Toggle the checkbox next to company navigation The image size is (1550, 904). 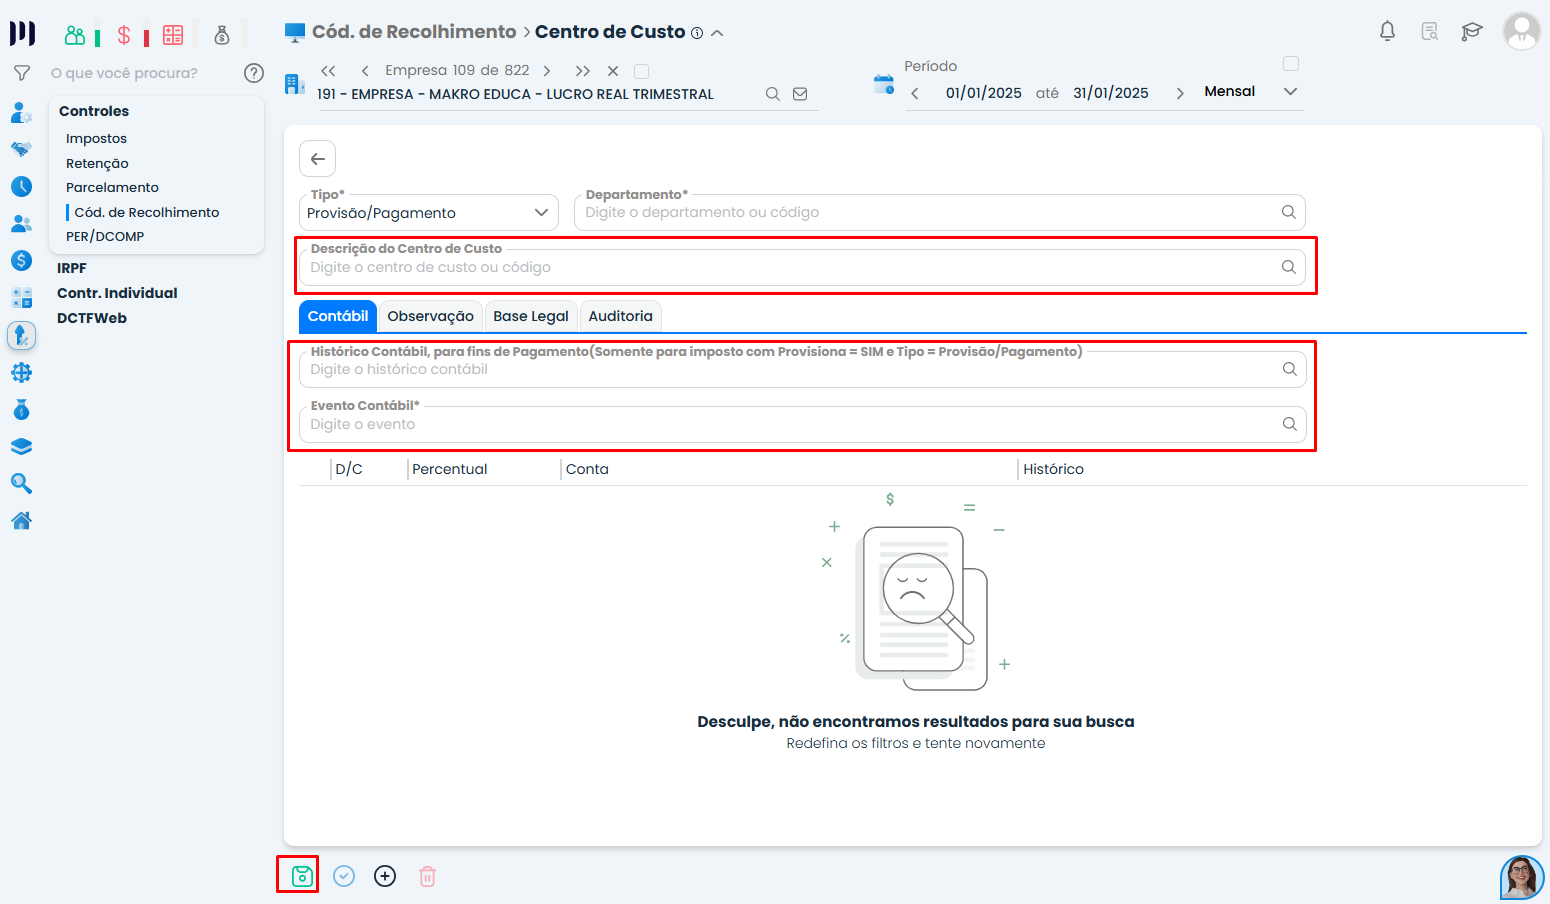[x=642, y=71]
